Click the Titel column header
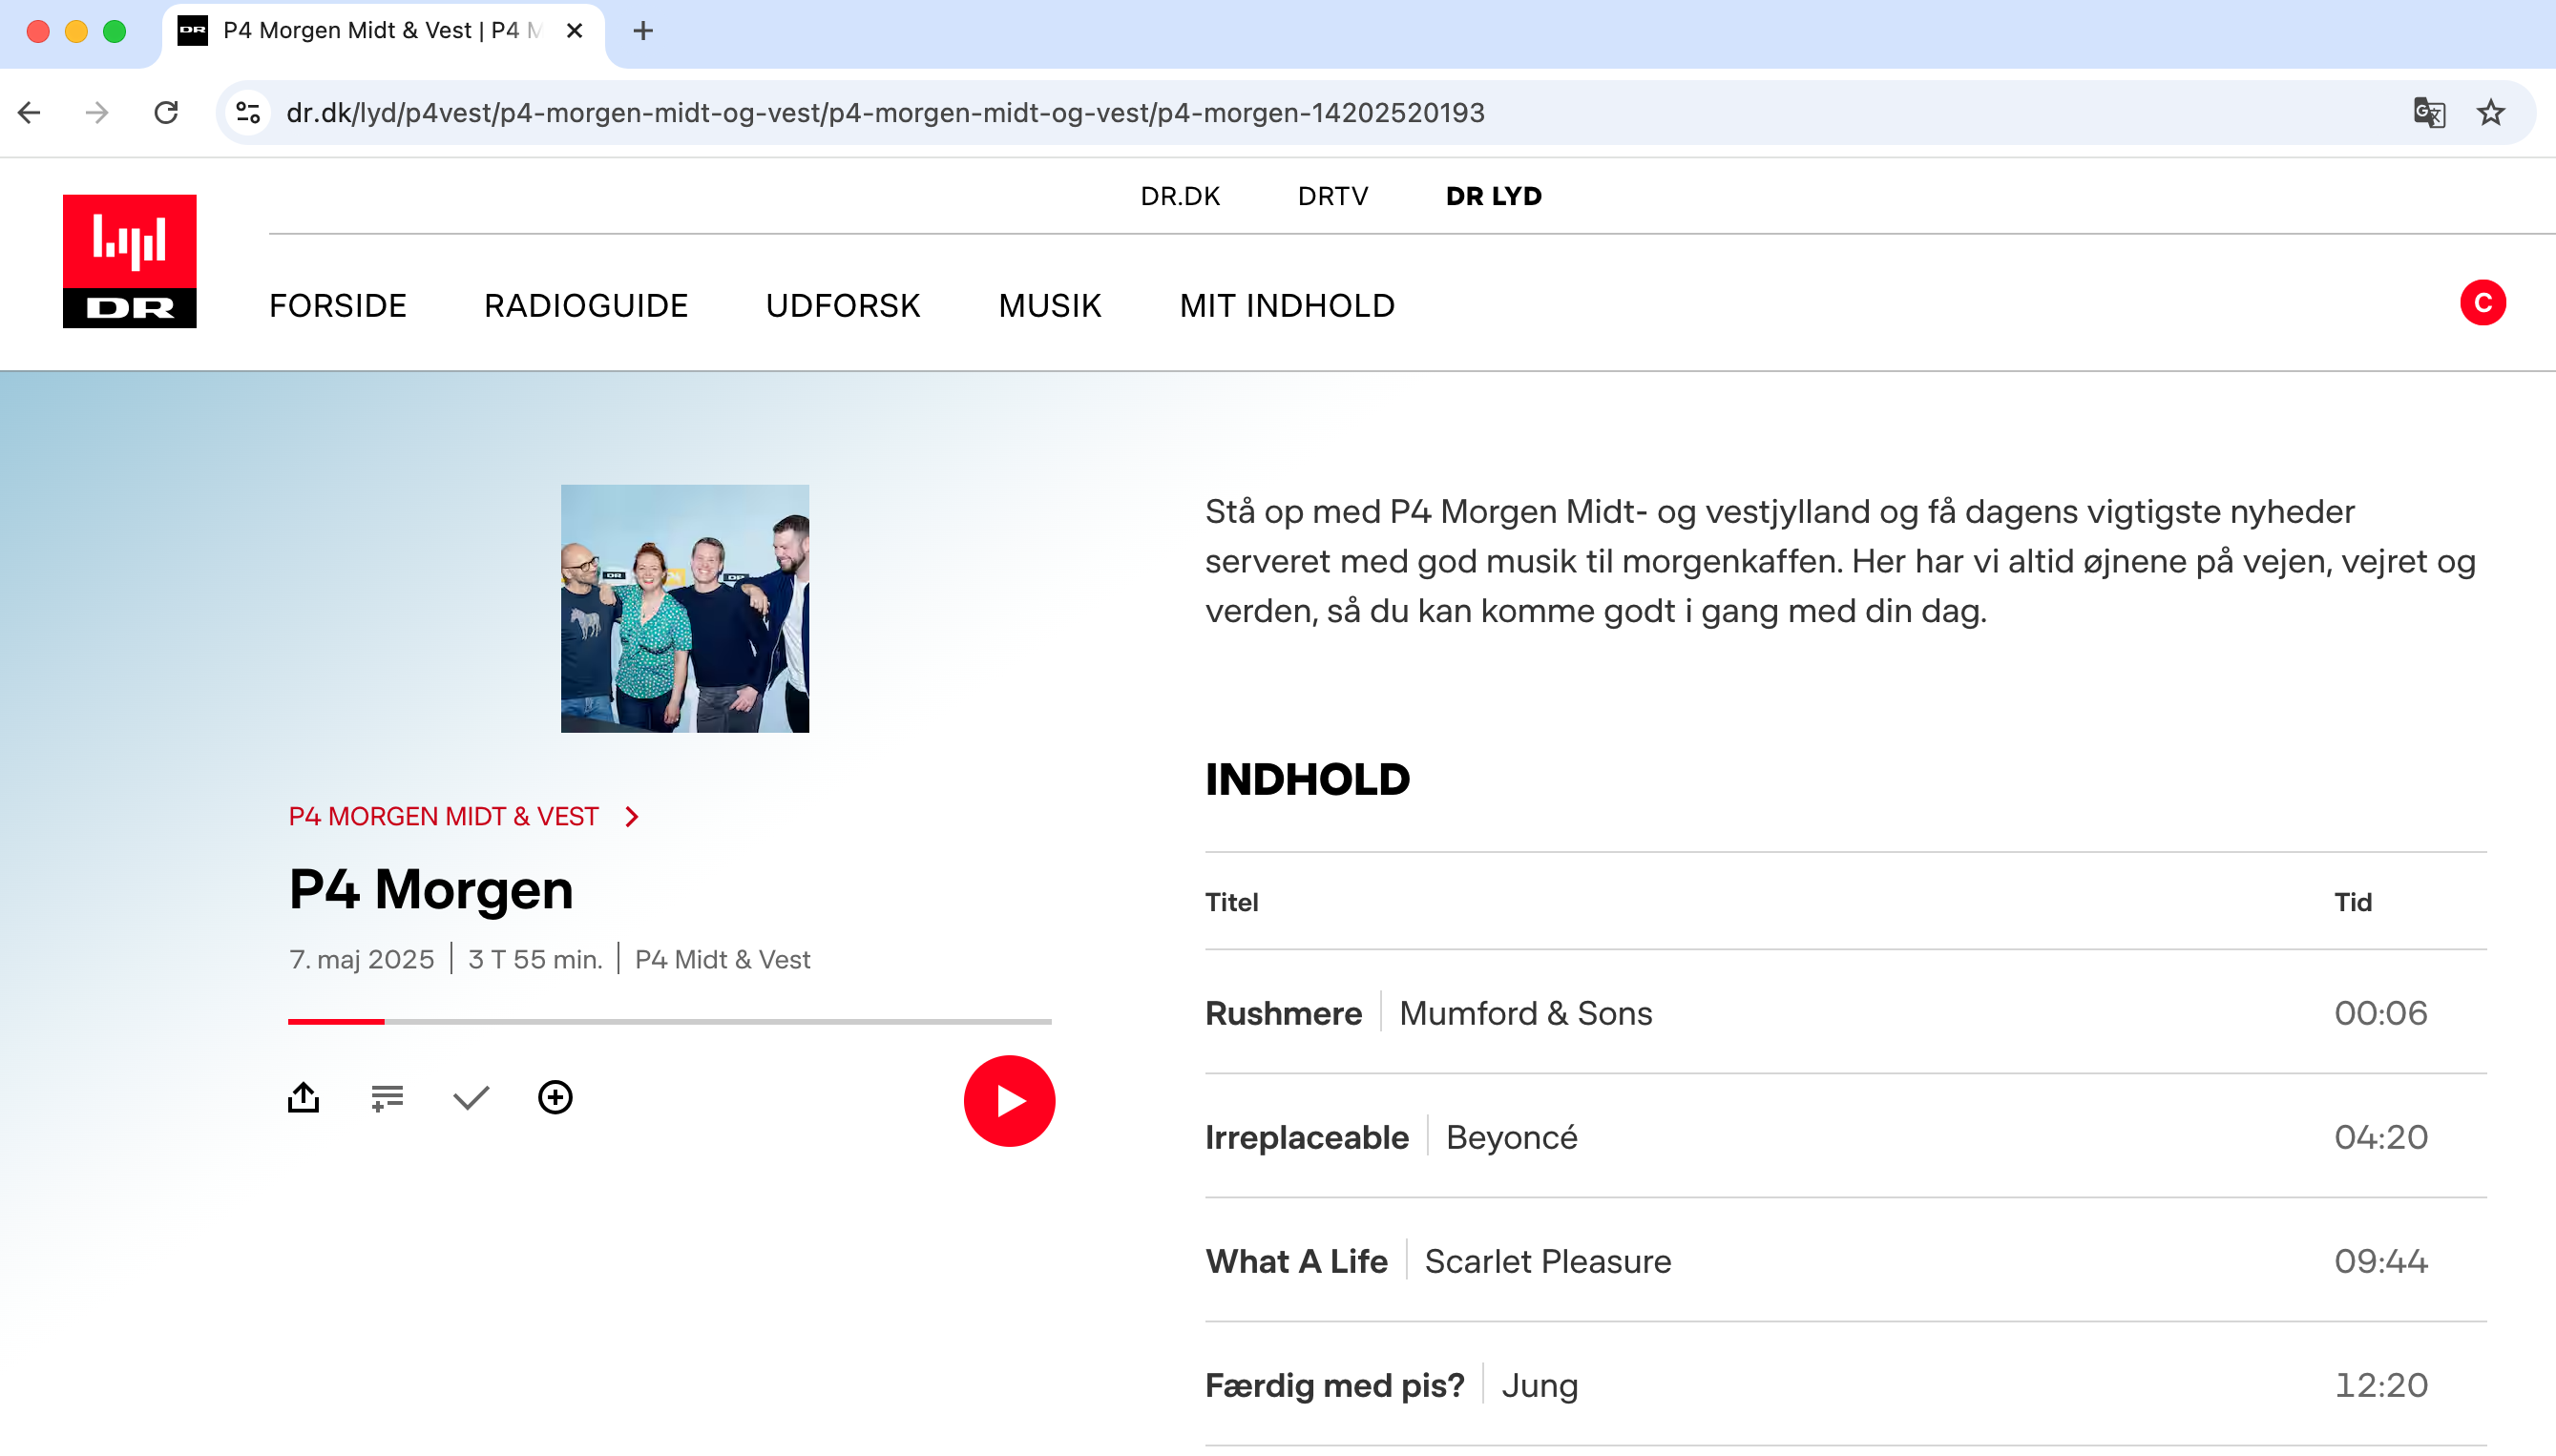2556x1456 pixels. (x=1232, y=902)
